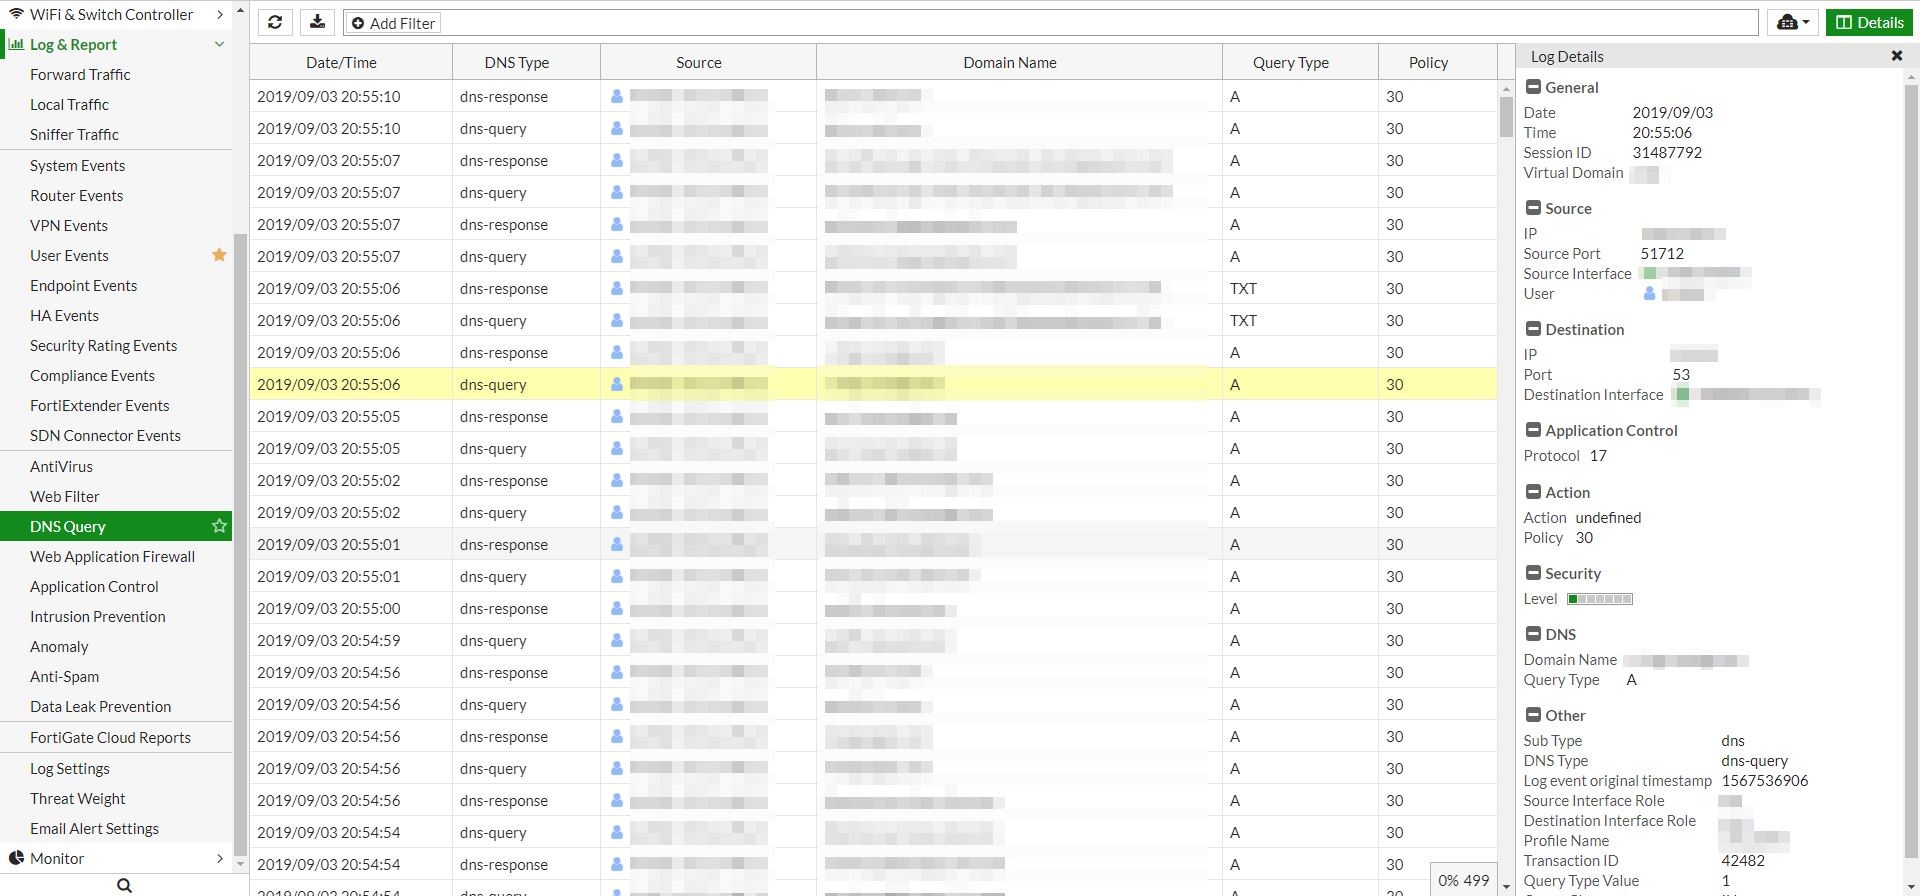Click the refresh log list icon

275,23
